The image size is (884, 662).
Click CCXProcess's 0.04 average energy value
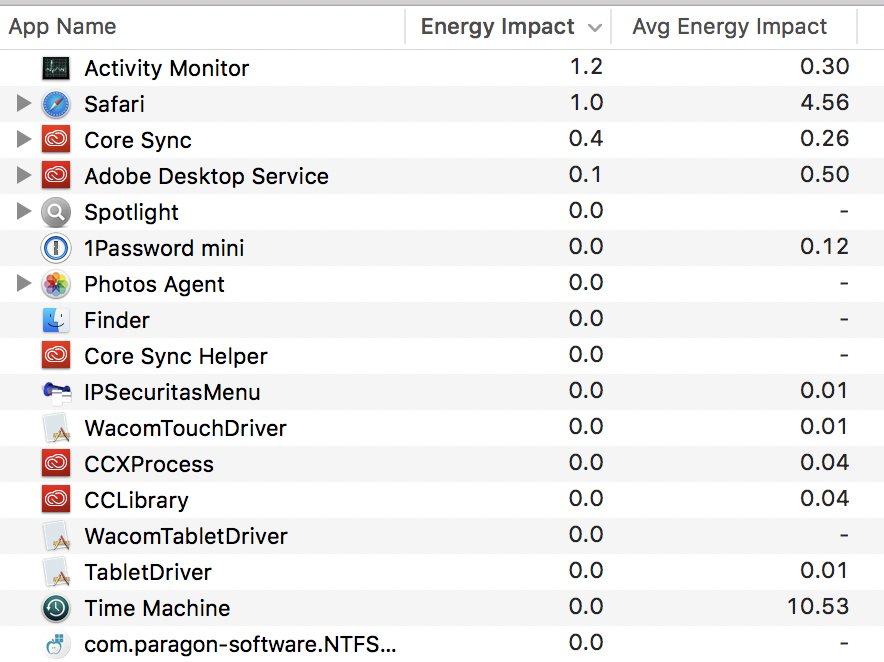point(825,463)
